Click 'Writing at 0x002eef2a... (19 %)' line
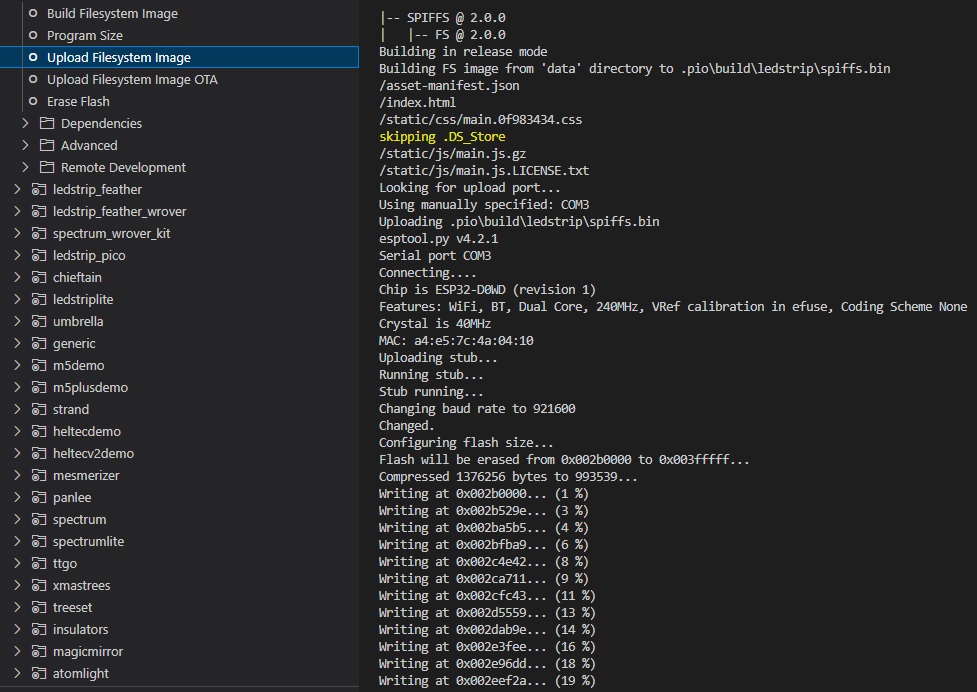The image size is (977, 692). (487, 681)
